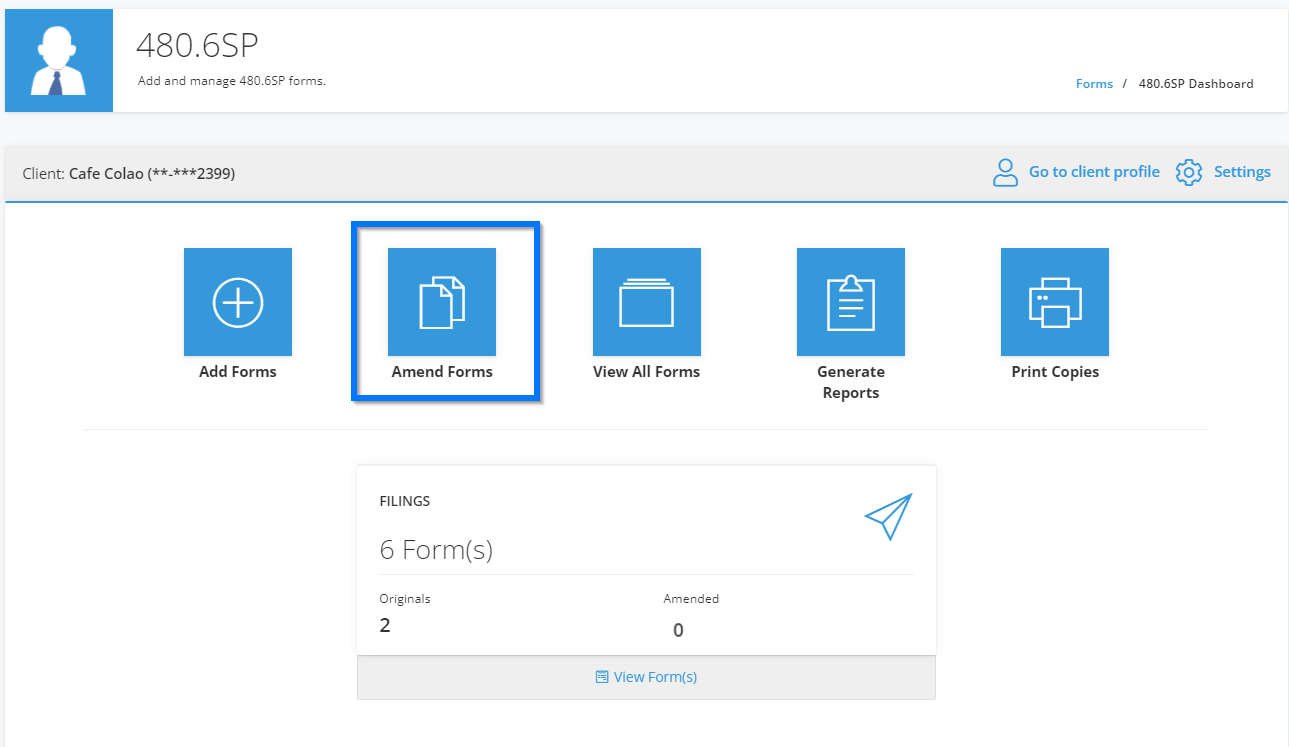The image size is (1289, 747).
Task: Click the 480.6SP Dashboard breadcrumb text
Action: coord(1196,84)
